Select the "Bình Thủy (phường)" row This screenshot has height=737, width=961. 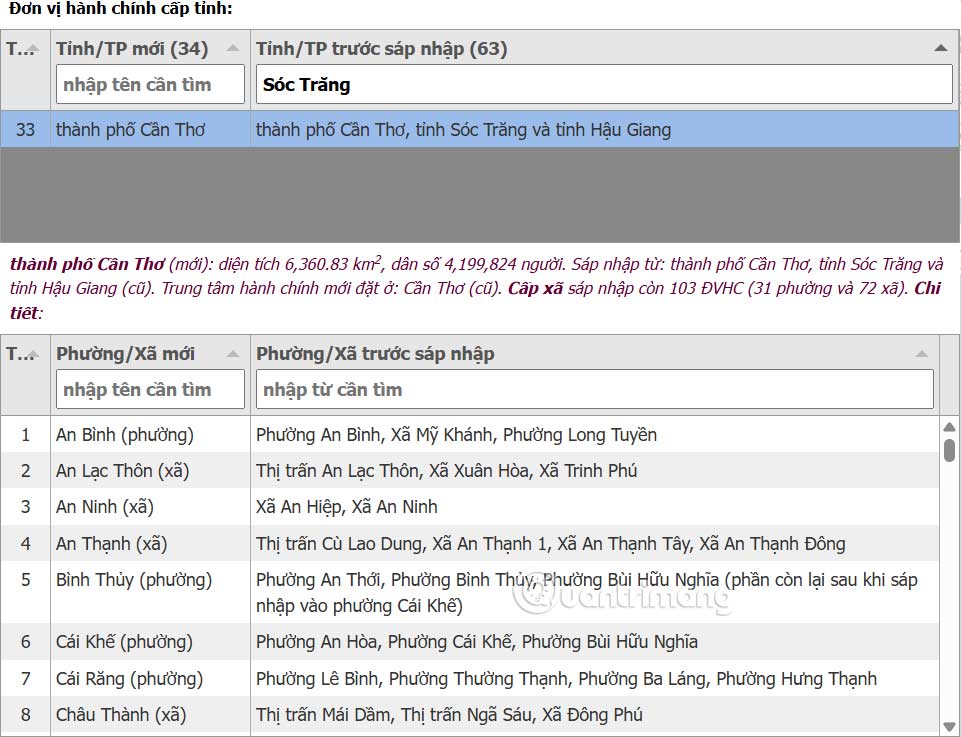pyautogui.click(x=400, y=591)
